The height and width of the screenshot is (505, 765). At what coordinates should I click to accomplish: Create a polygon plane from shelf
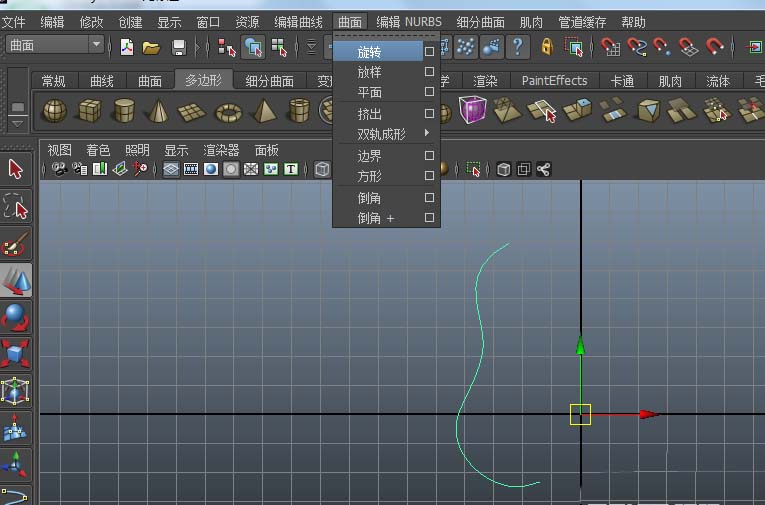point(191,112)
